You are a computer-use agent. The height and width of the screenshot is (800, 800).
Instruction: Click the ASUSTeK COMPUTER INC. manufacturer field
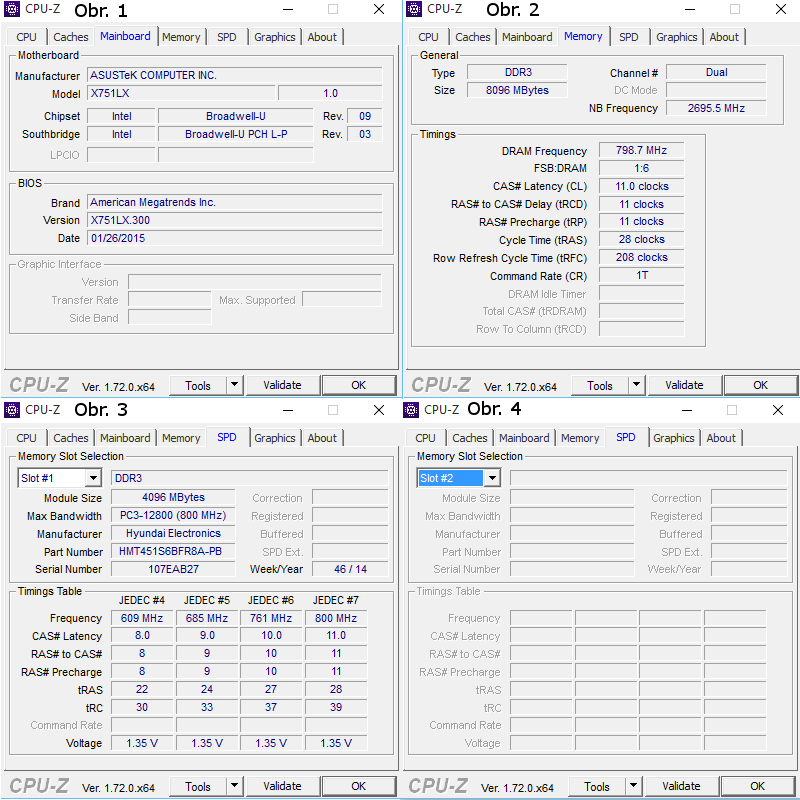tap(235, 76)
